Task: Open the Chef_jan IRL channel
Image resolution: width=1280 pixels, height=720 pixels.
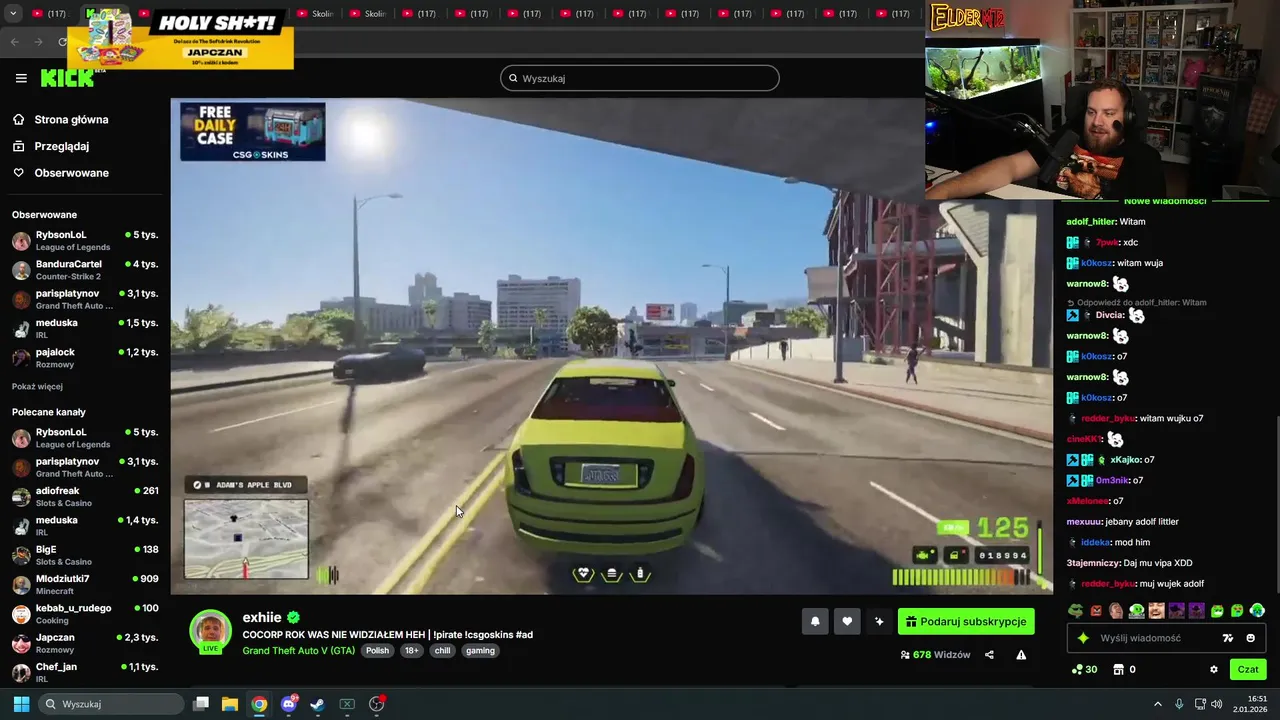Action: pyautogui.click(x=85, y=672)
